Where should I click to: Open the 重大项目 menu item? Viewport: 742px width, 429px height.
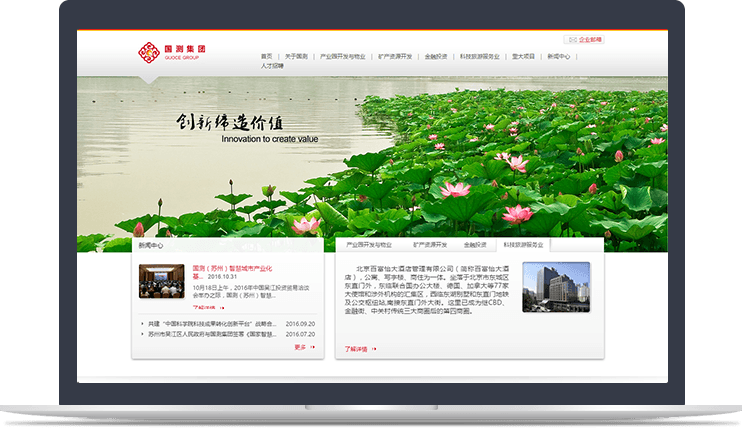tap(523, 56)
